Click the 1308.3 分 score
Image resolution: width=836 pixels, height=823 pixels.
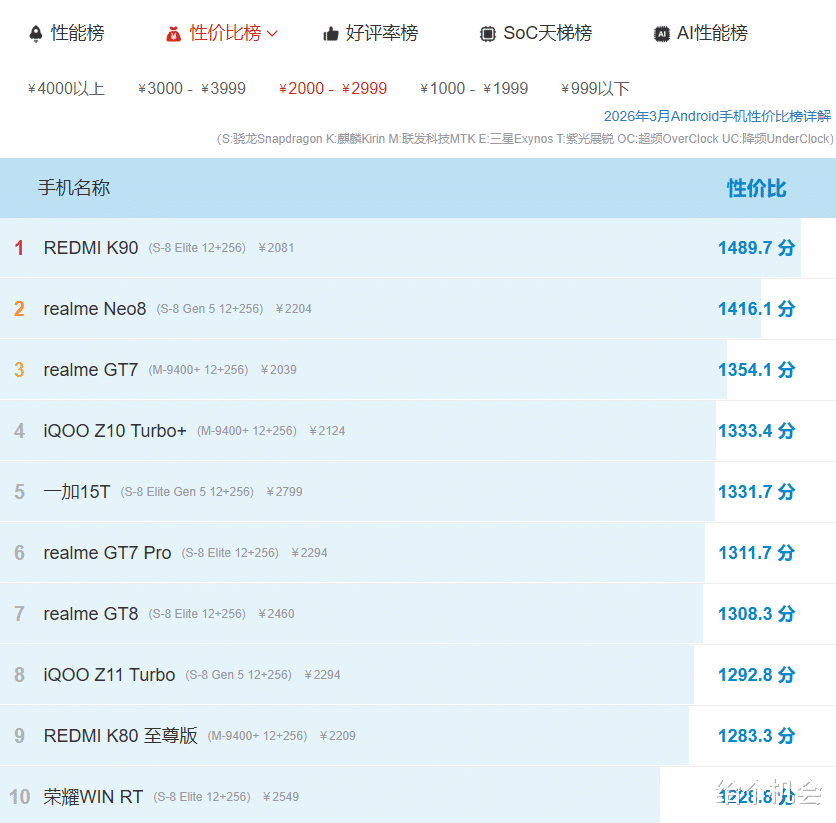click(757, 614)
